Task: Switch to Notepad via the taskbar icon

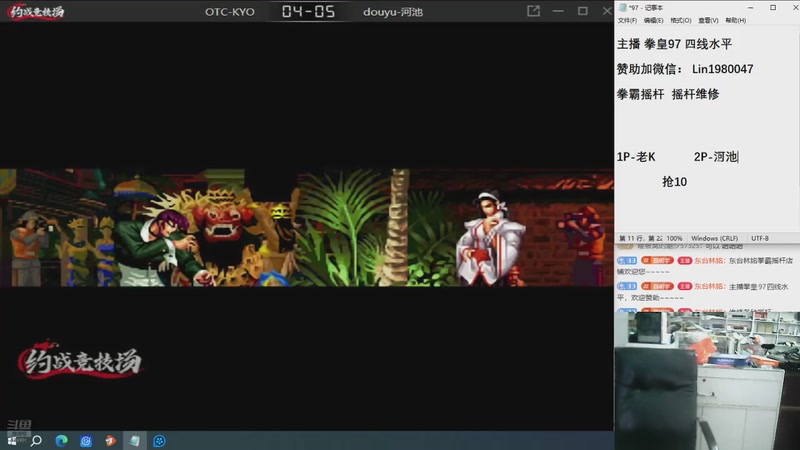Action: point(135,441)
